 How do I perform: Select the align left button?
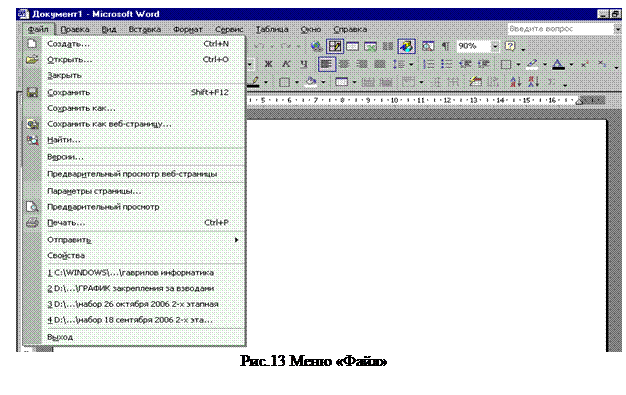[327, 64]
